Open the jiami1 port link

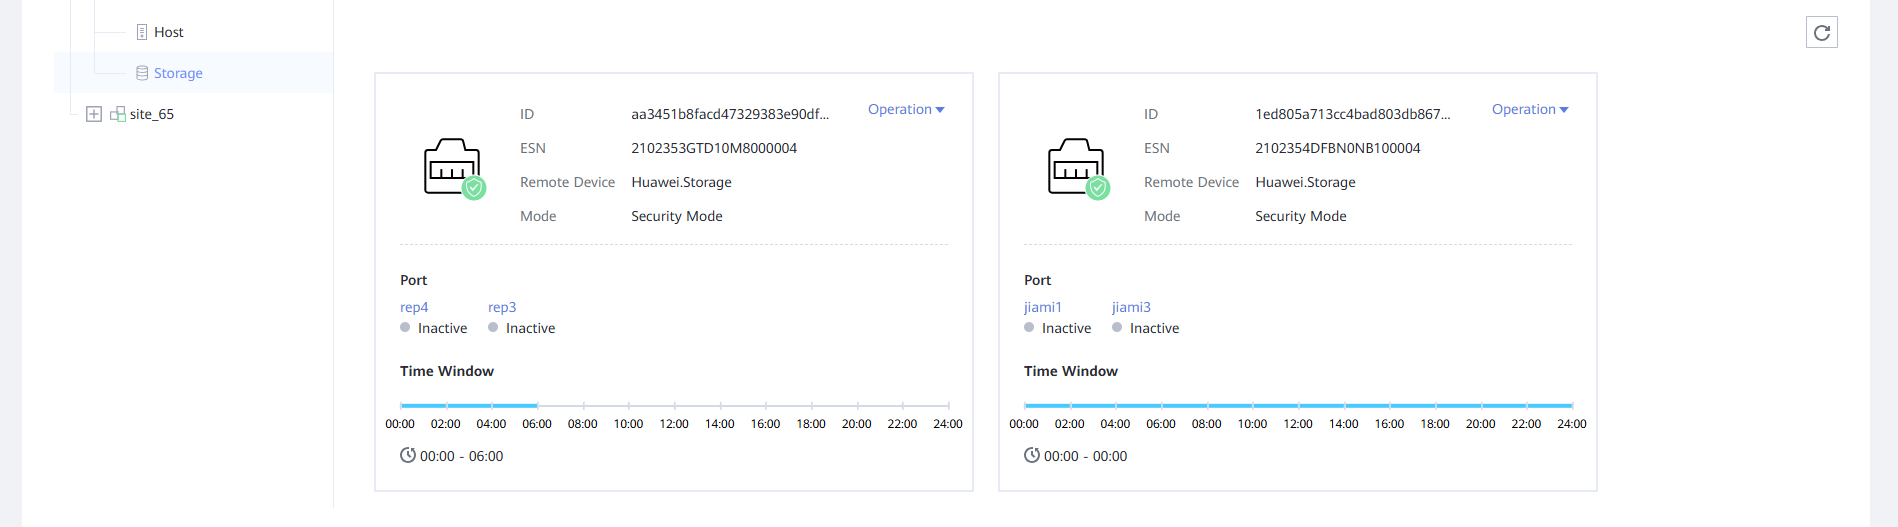pyautogui.click(x=1042, y=307)
